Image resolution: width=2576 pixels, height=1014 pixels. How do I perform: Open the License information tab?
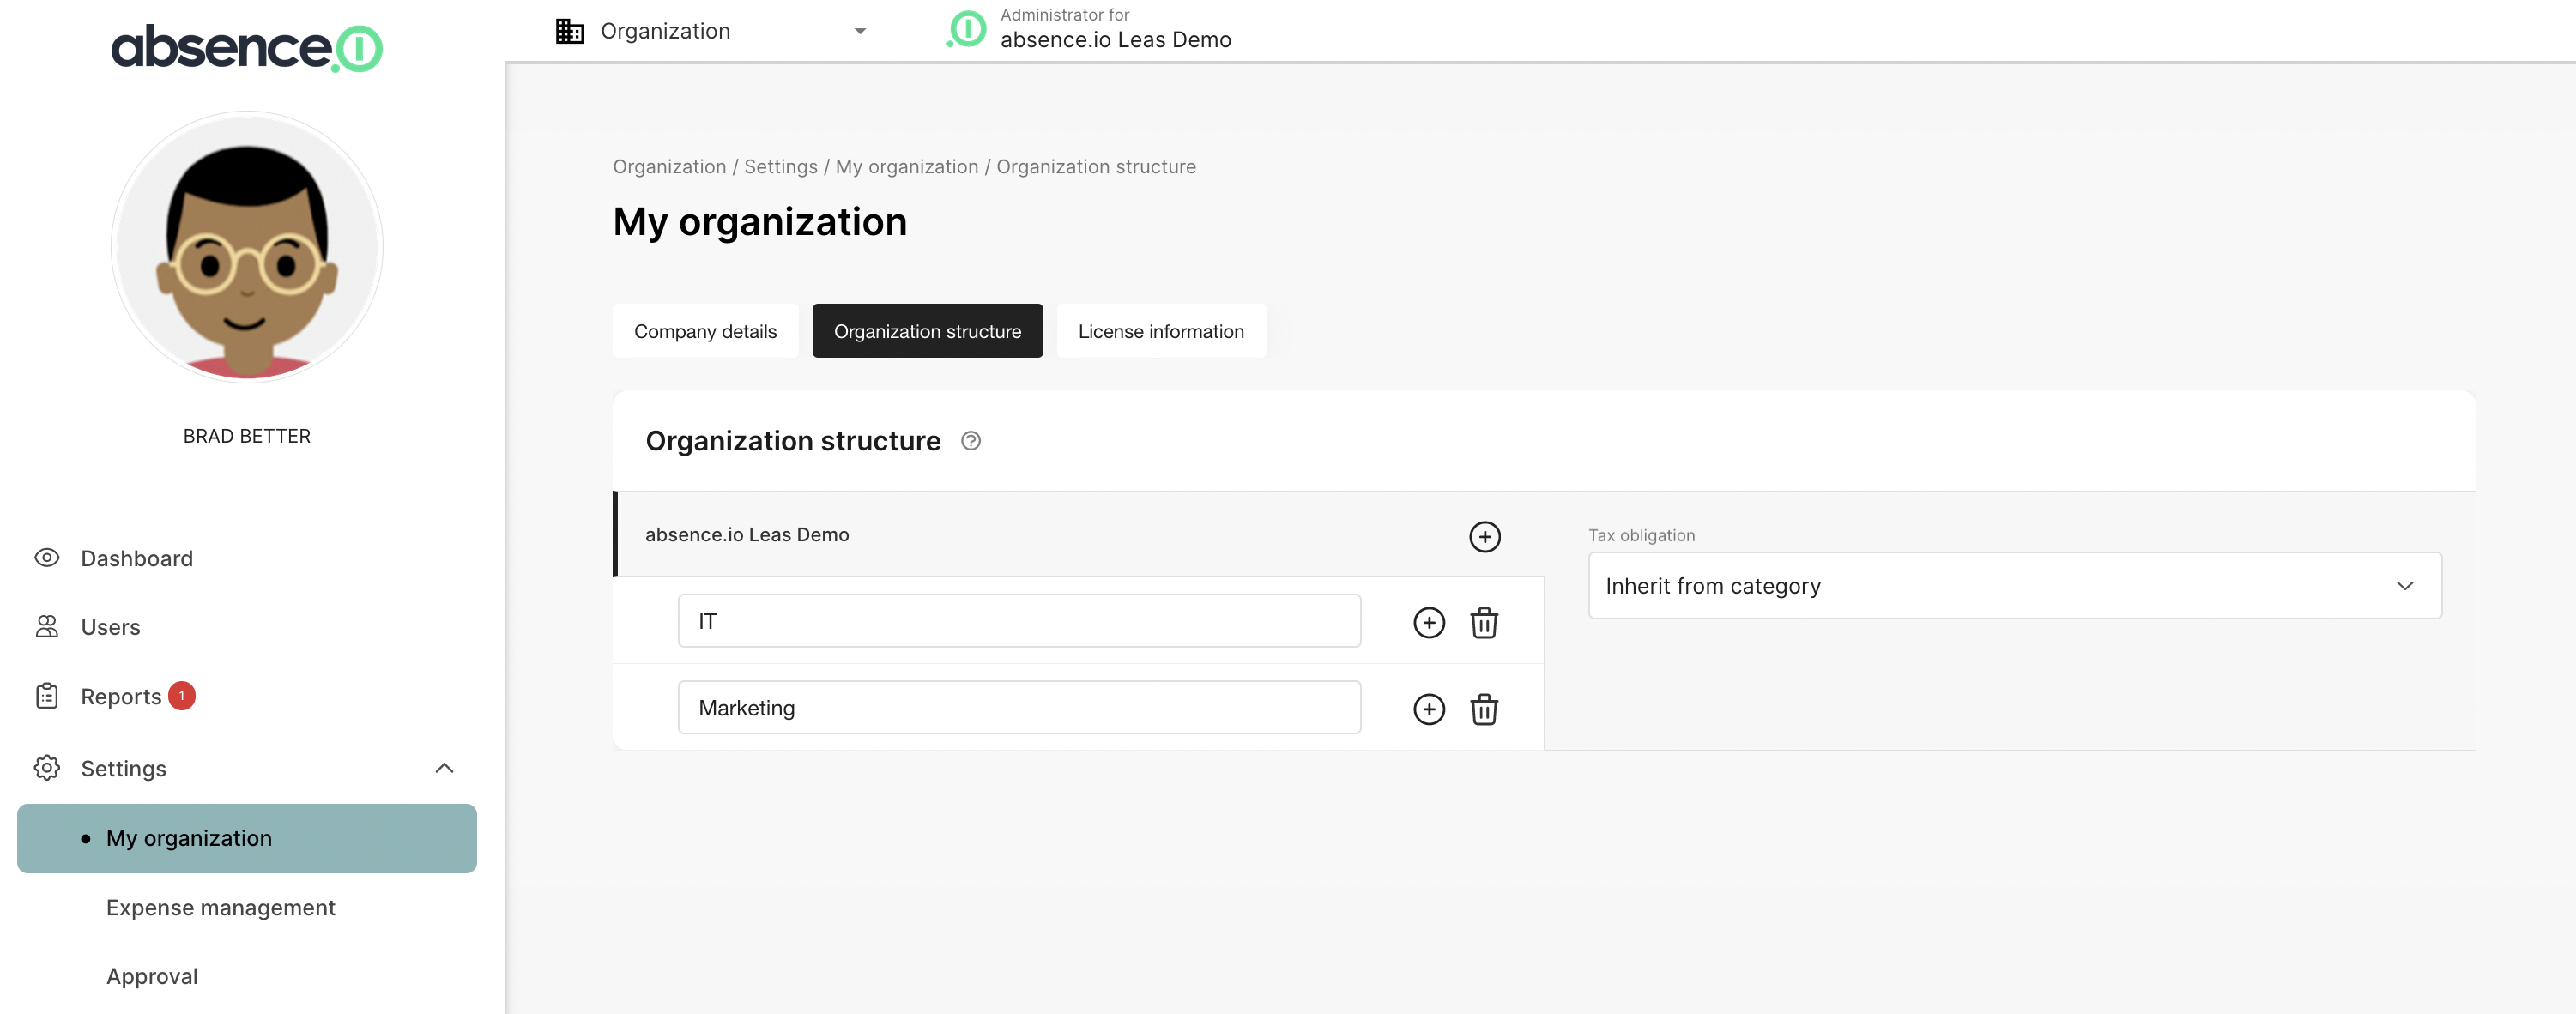[1160, 331]
